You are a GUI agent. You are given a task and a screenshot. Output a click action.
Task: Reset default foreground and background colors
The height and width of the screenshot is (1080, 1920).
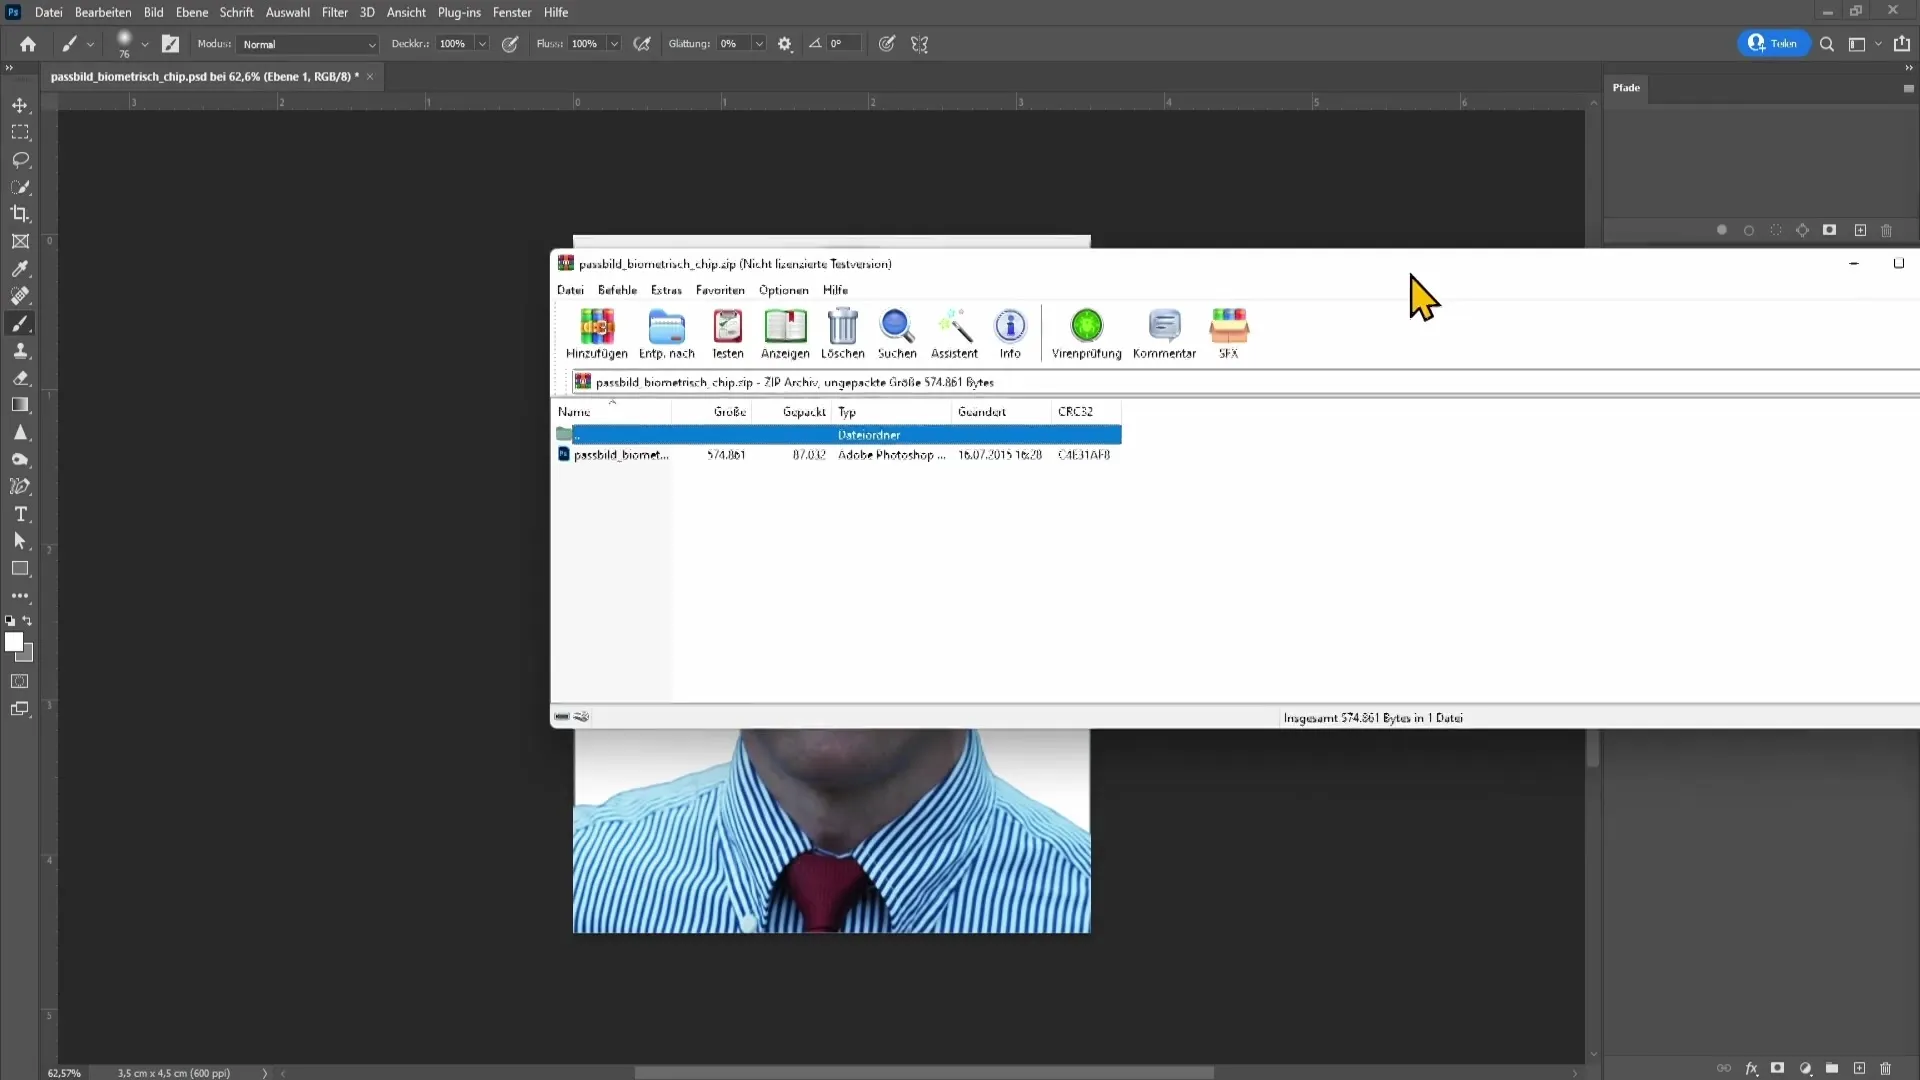pyautogui.click(x=10, y=621)
